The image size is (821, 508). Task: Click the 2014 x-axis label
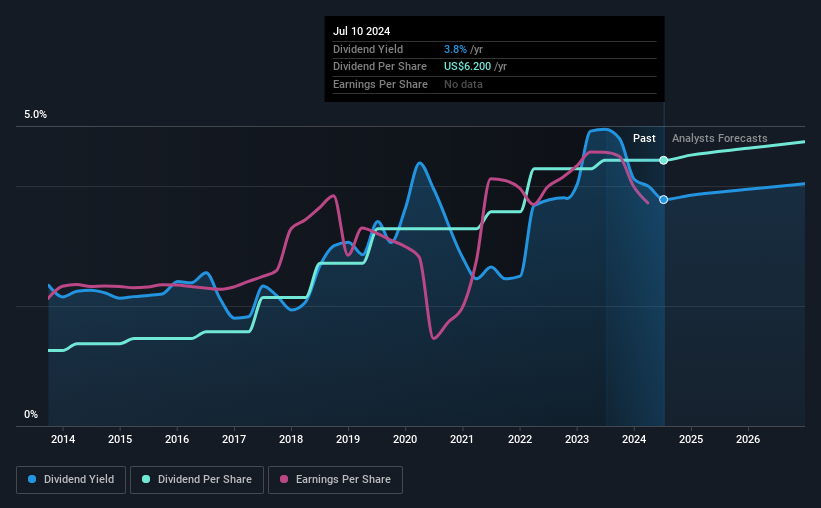(63, 439)
